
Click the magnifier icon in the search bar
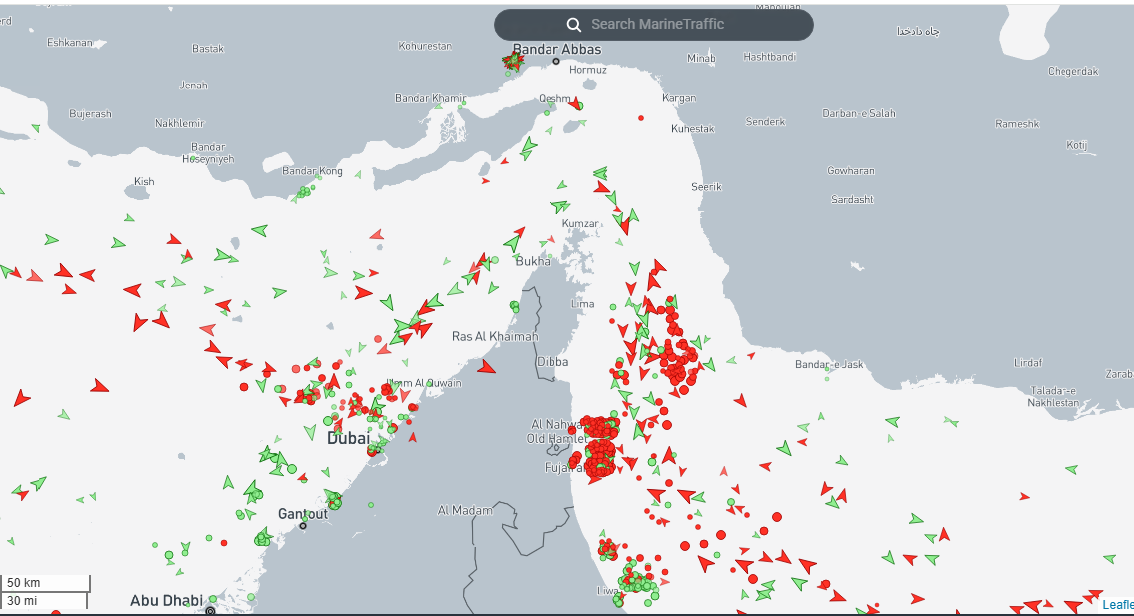coord(574,25)
